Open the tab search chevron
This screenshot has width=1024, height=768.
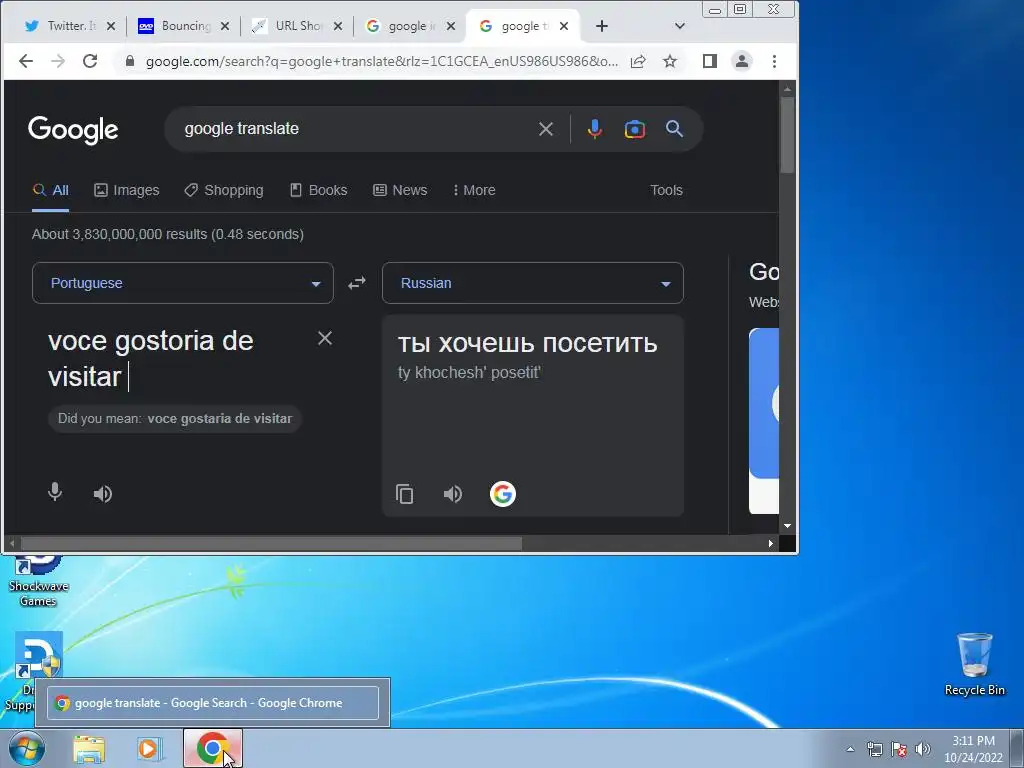[680, 26]
